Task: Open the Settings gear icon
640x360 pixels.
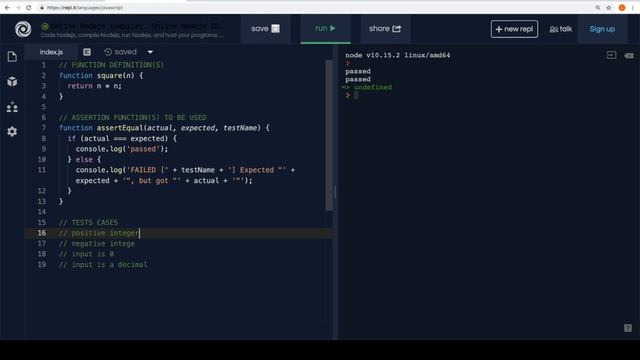Action: [x=12, y=131]
